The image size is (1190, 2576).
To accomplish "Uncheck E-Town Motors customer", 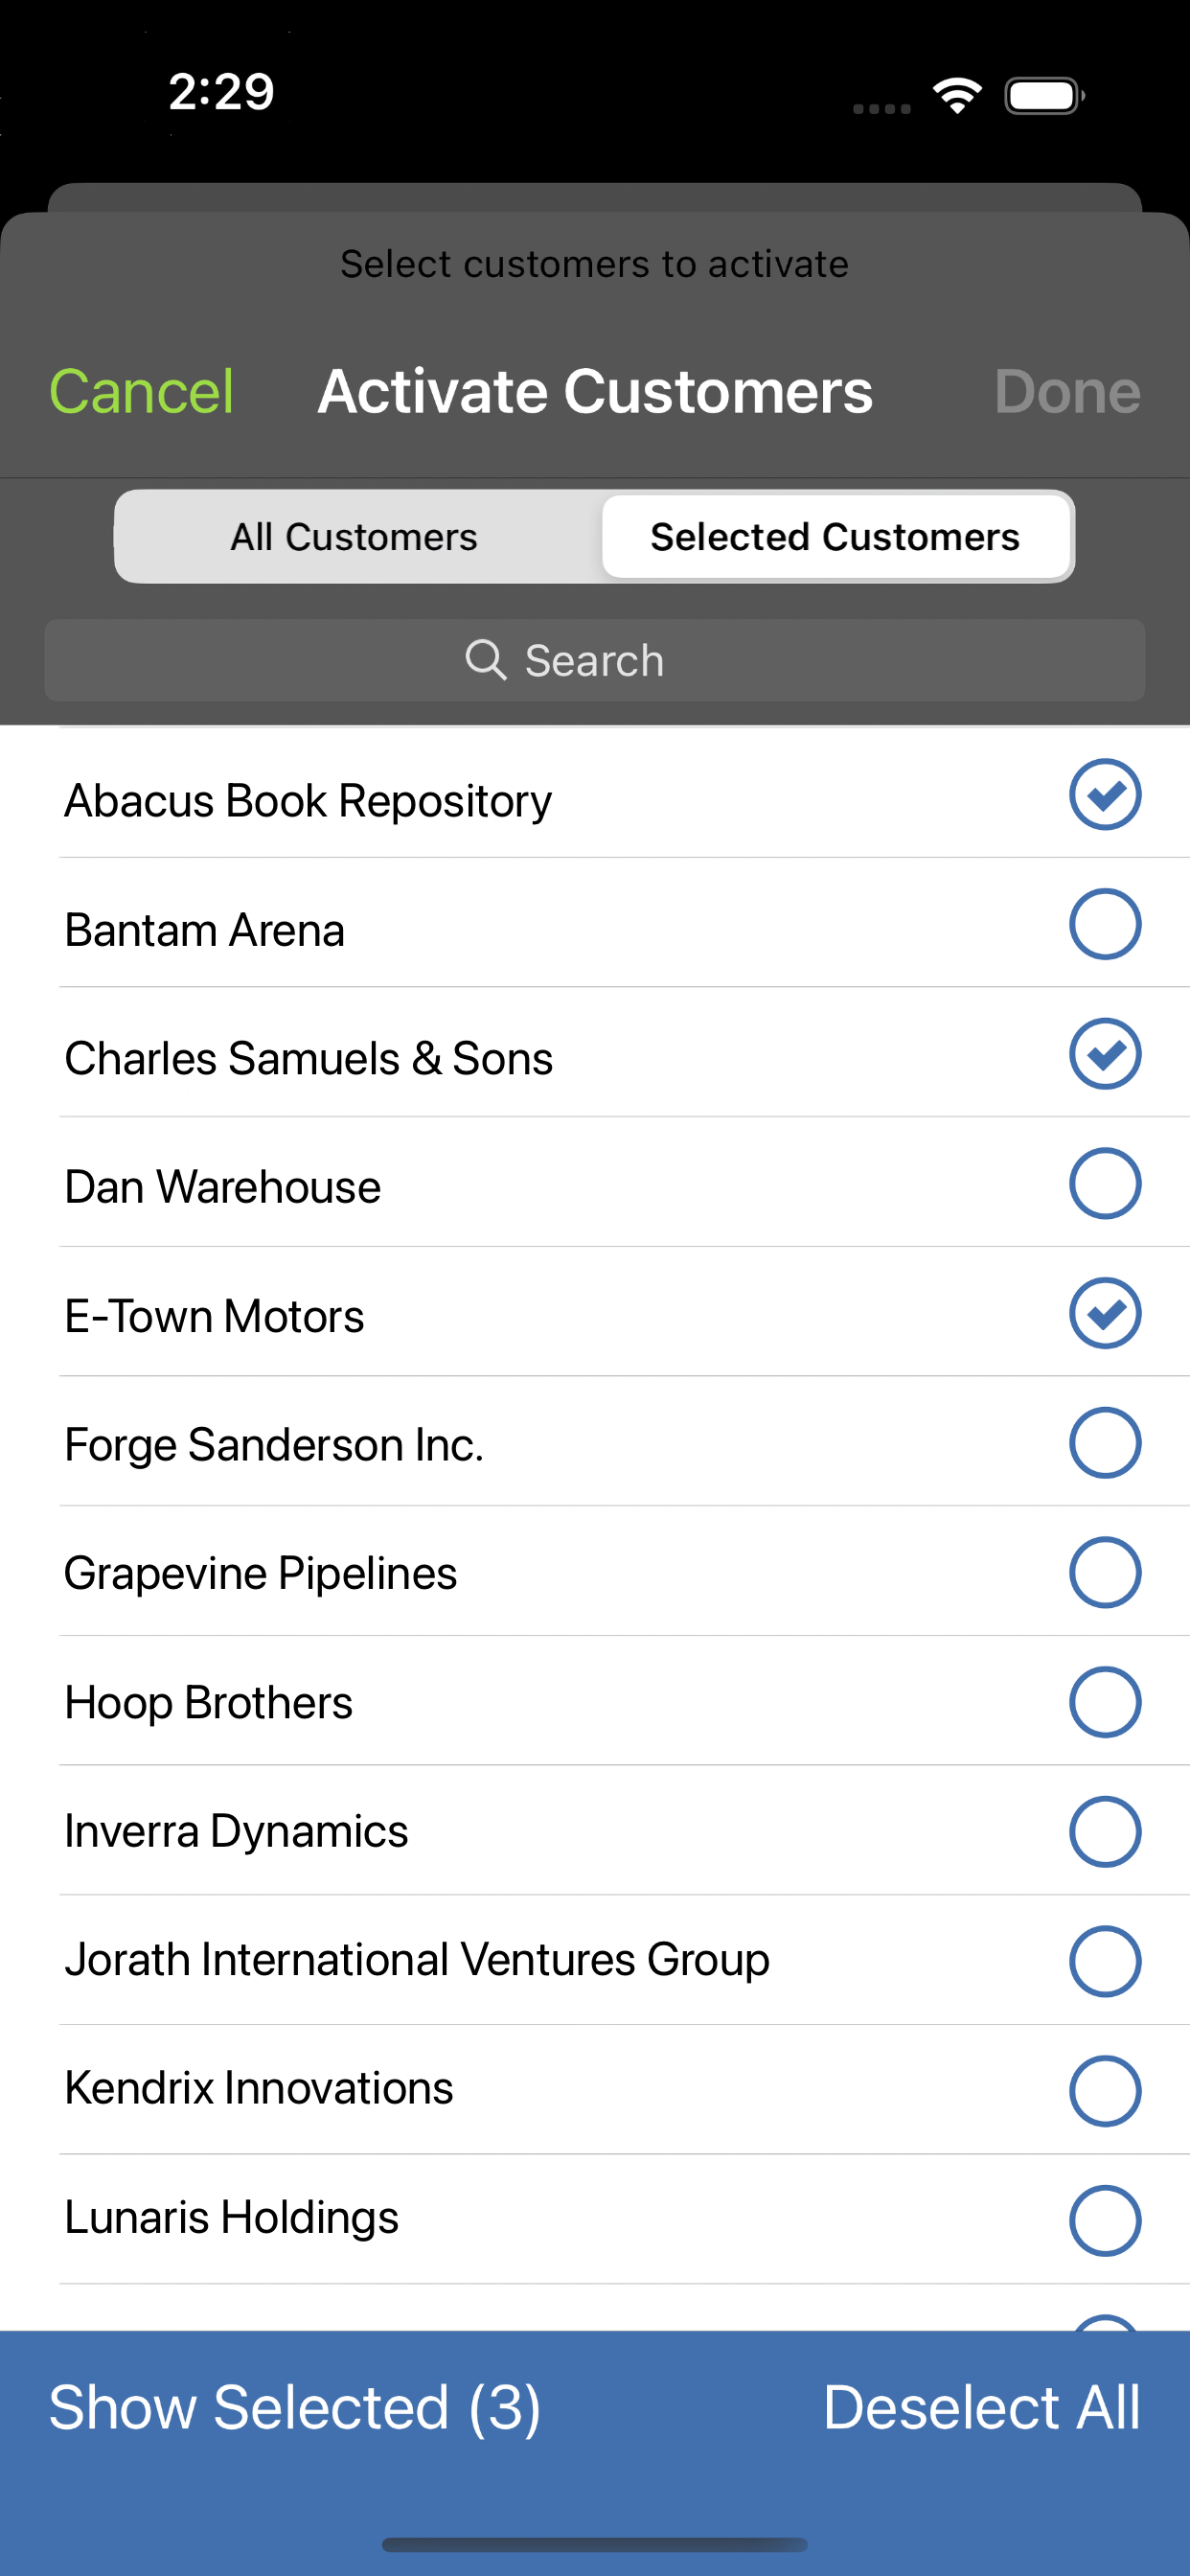I will (x=1104, y=1313).
